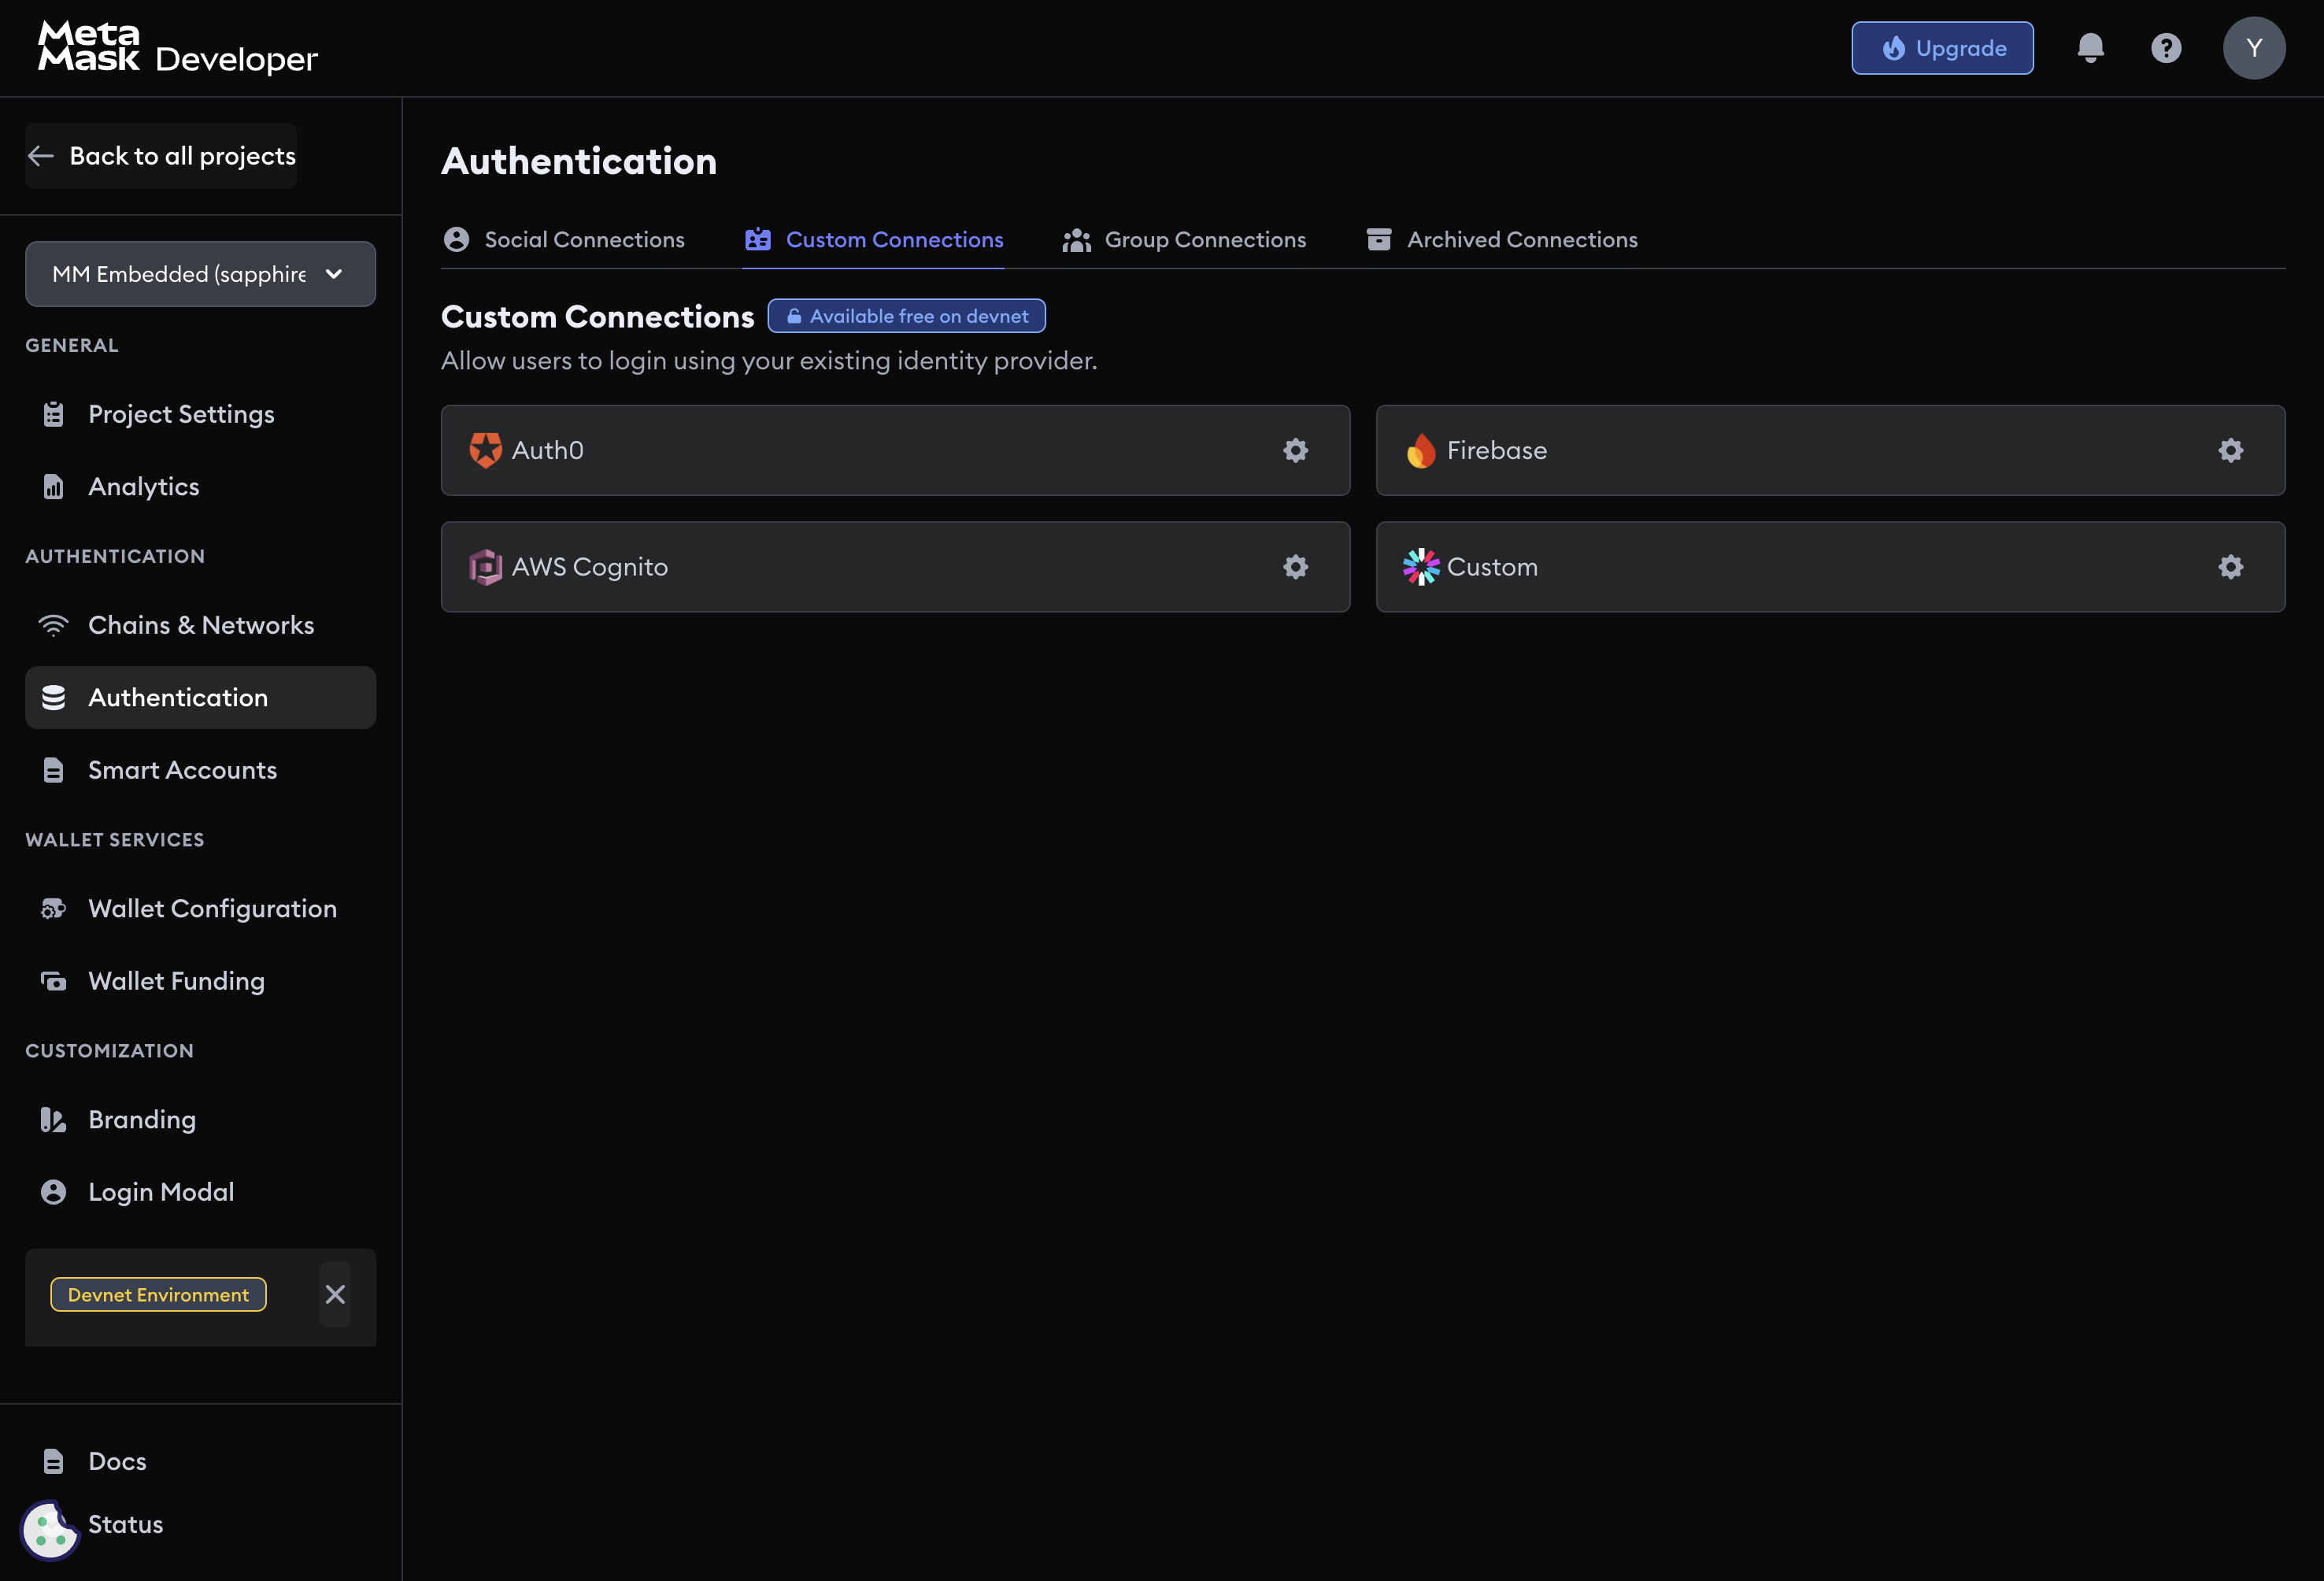Click the MetaMask Developer logo

(x=177, y=47)
